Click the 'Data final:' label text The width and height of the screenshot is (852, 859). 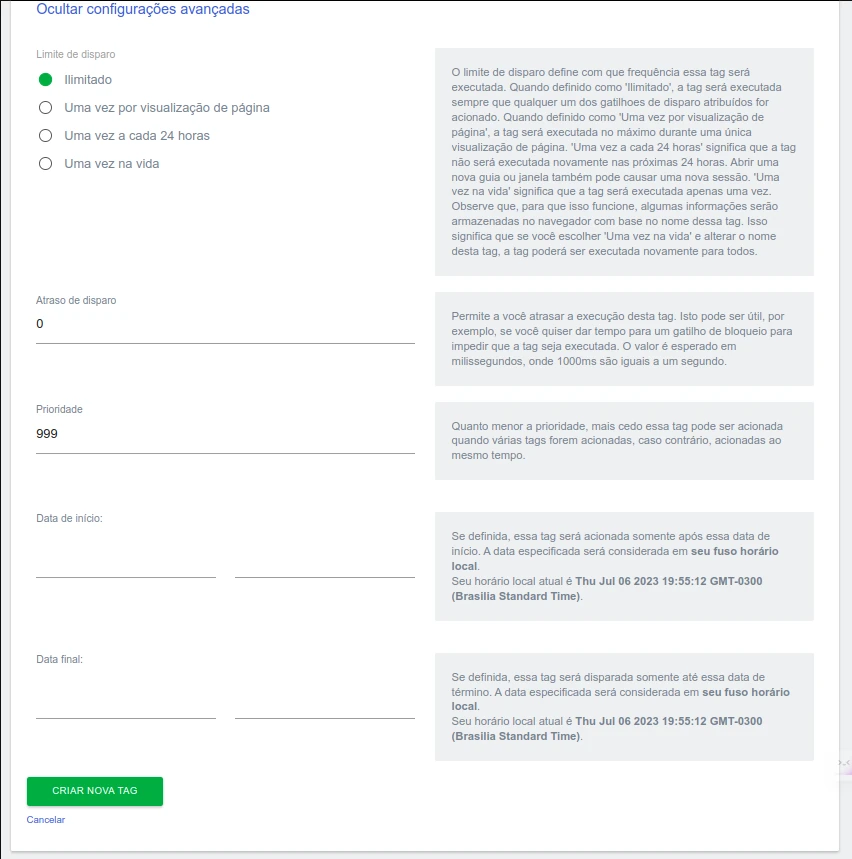pyautogui.click(x=59, y=659)
